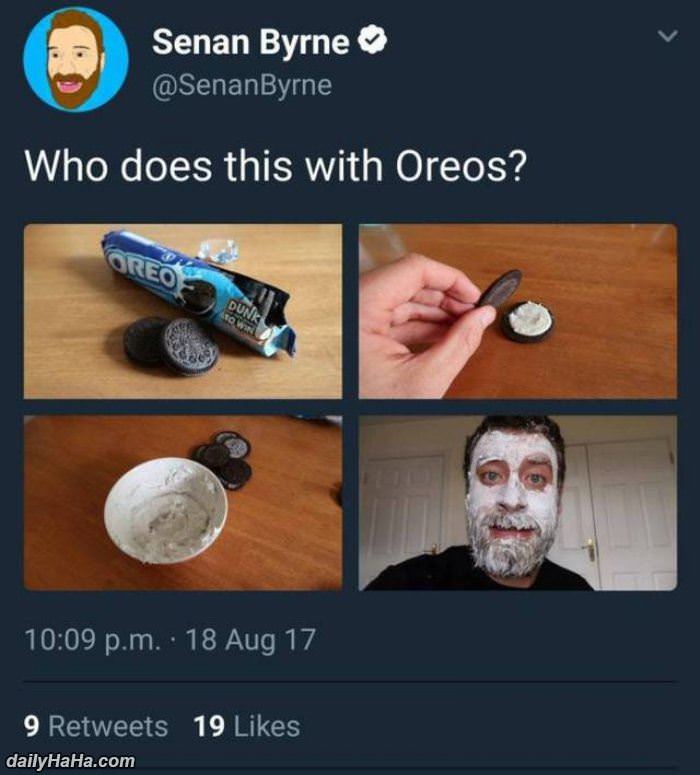Click the cream-topped Oreo half on table
This screenshot has height=775, width=700.
[528, 321]
